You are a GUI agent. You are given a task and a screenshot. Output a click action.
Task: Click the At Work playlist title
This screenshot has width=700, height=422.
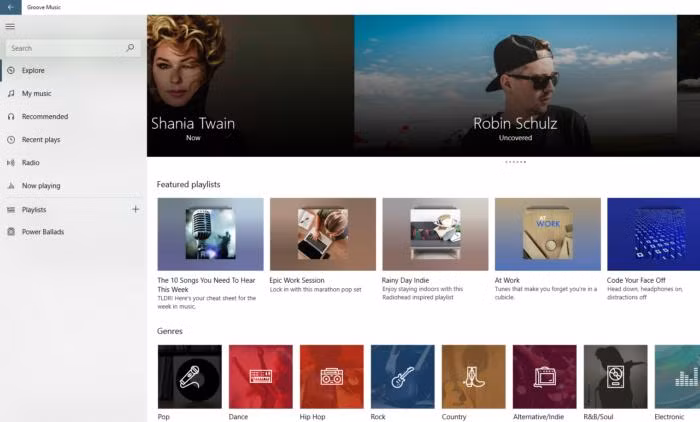[x=507, y=280]
